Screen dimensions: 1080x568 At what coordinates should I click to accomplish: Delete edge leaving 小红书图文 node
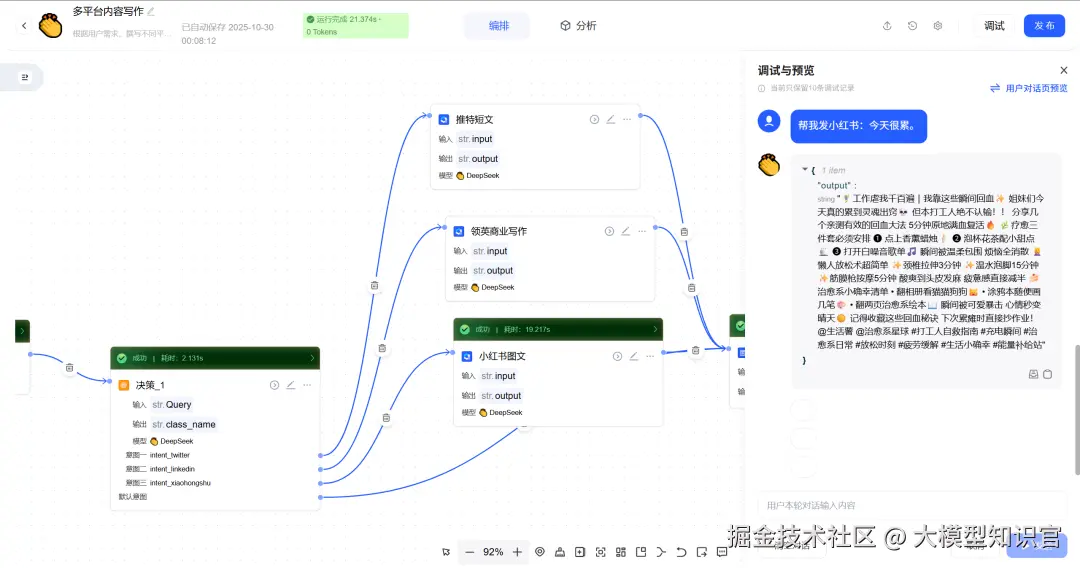coord(696,350)
